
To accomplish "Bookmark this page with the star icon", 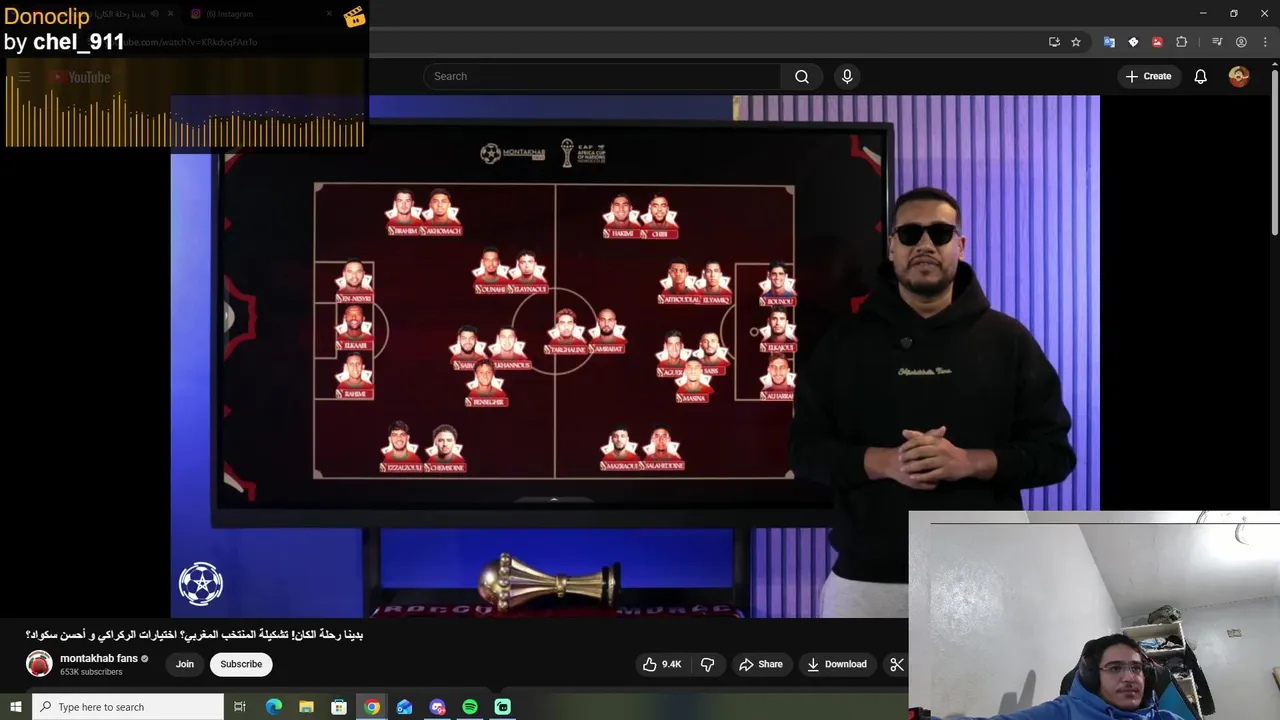I will coord(1076,42).
